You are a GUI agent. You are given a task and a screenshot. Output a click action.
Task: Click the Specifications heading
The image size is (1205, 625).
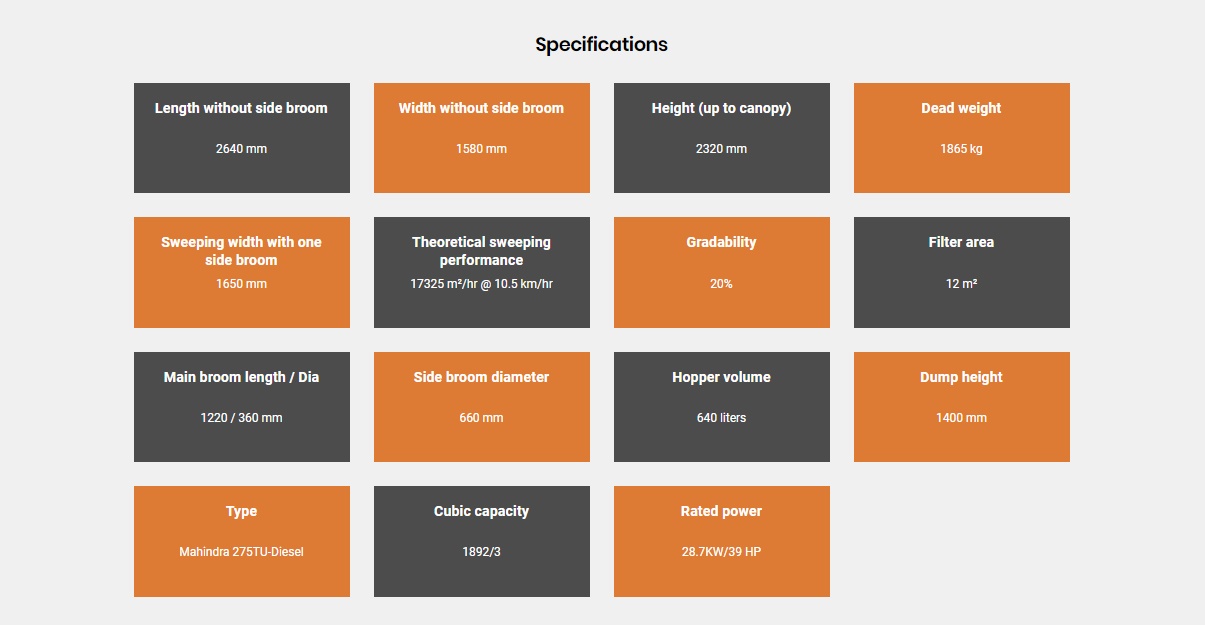[601, 45]
